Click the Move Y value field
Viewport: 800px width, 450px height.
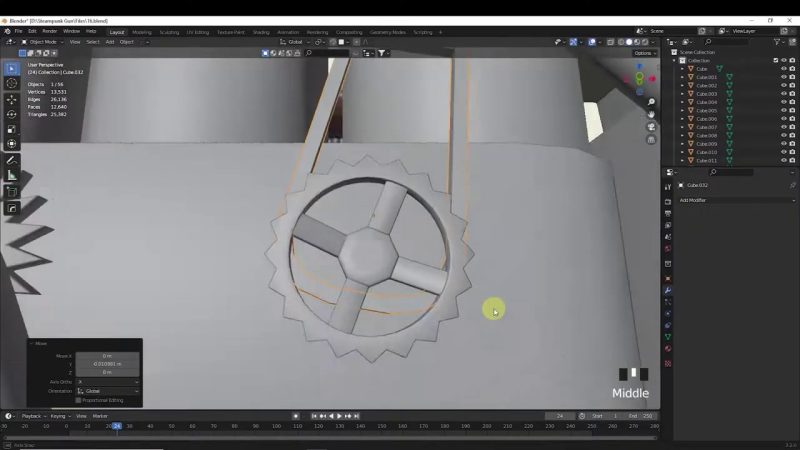click(107, 364)
